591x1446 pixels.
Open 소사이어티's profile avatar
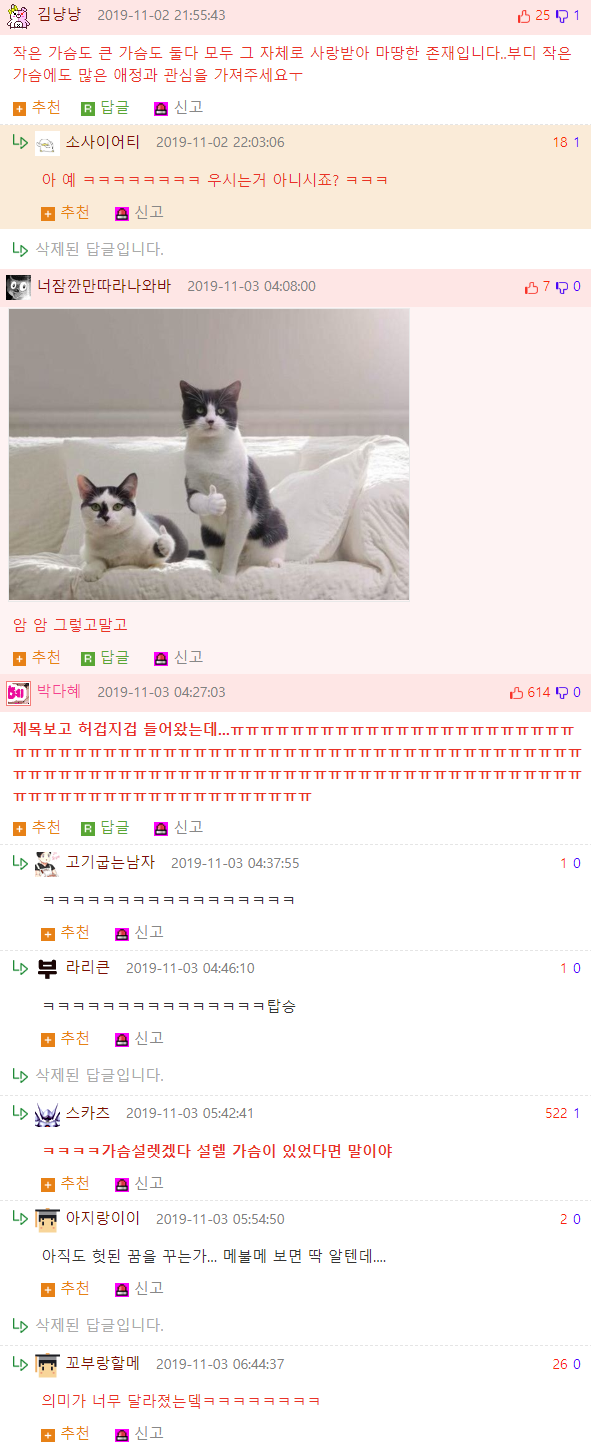click(x=47, y=143)
